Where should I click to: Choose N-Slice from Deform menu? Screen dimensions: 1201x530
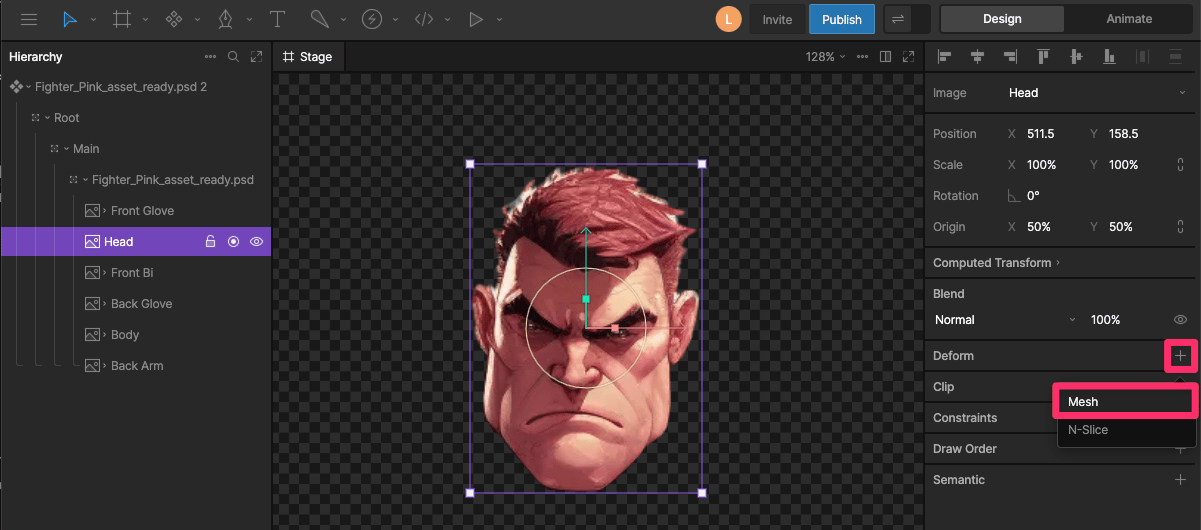click(x=1126, y=430)
